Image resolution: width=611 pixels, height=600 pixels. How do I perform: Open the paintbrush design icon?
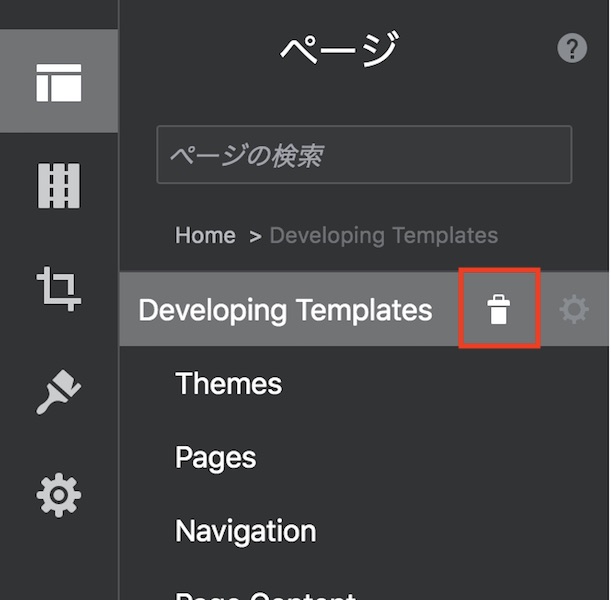point(58,392)
